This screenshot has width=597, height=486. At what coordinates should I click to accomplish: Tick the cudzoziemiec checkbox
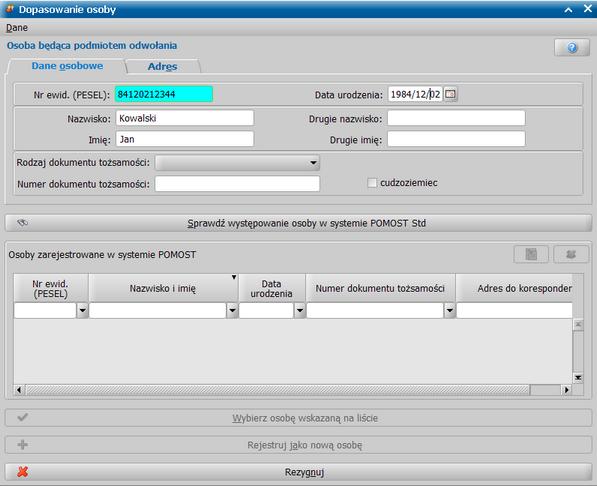coord(372,183)
